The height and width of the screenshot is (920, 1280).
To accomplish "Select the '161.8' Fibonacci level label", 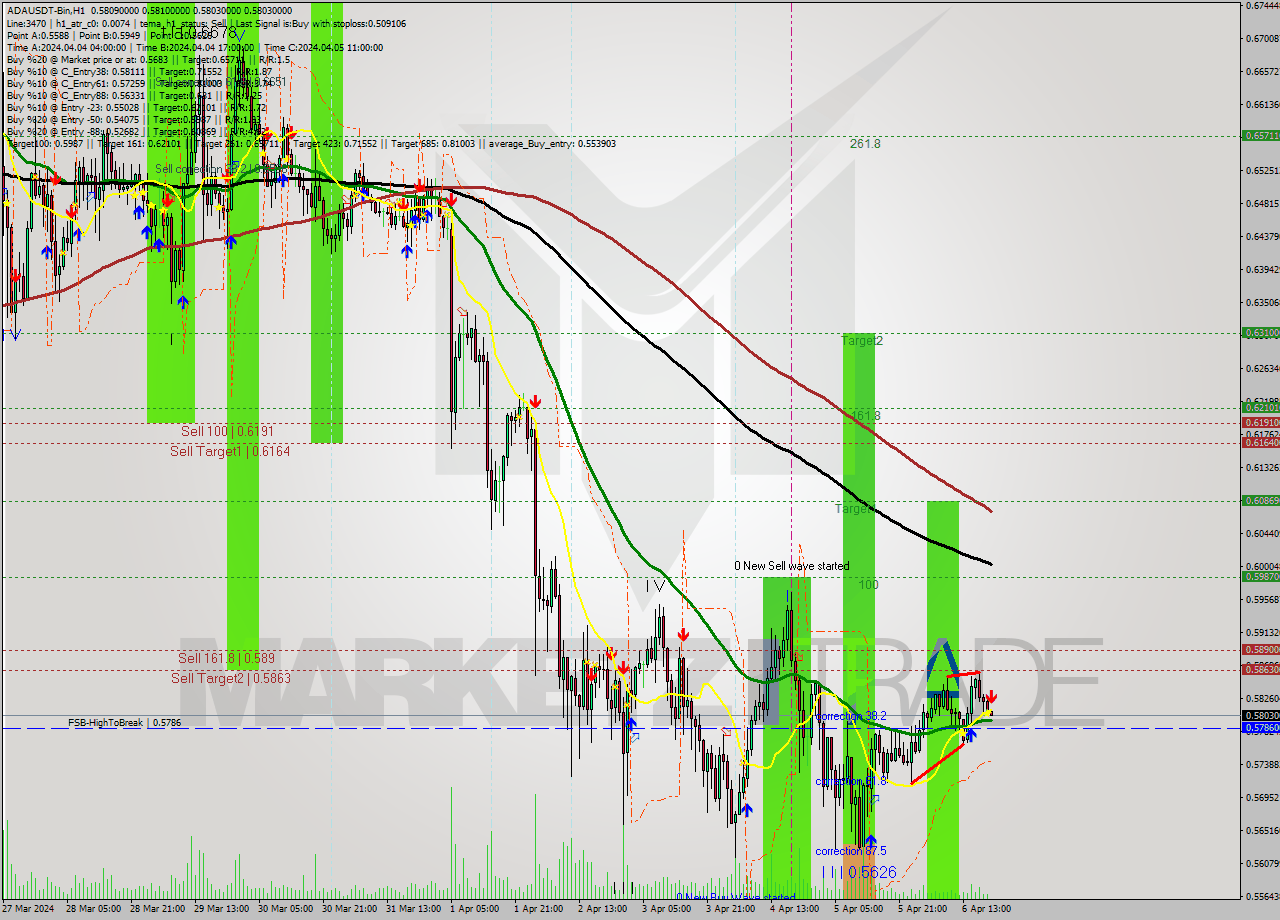I will click(865, 415).
